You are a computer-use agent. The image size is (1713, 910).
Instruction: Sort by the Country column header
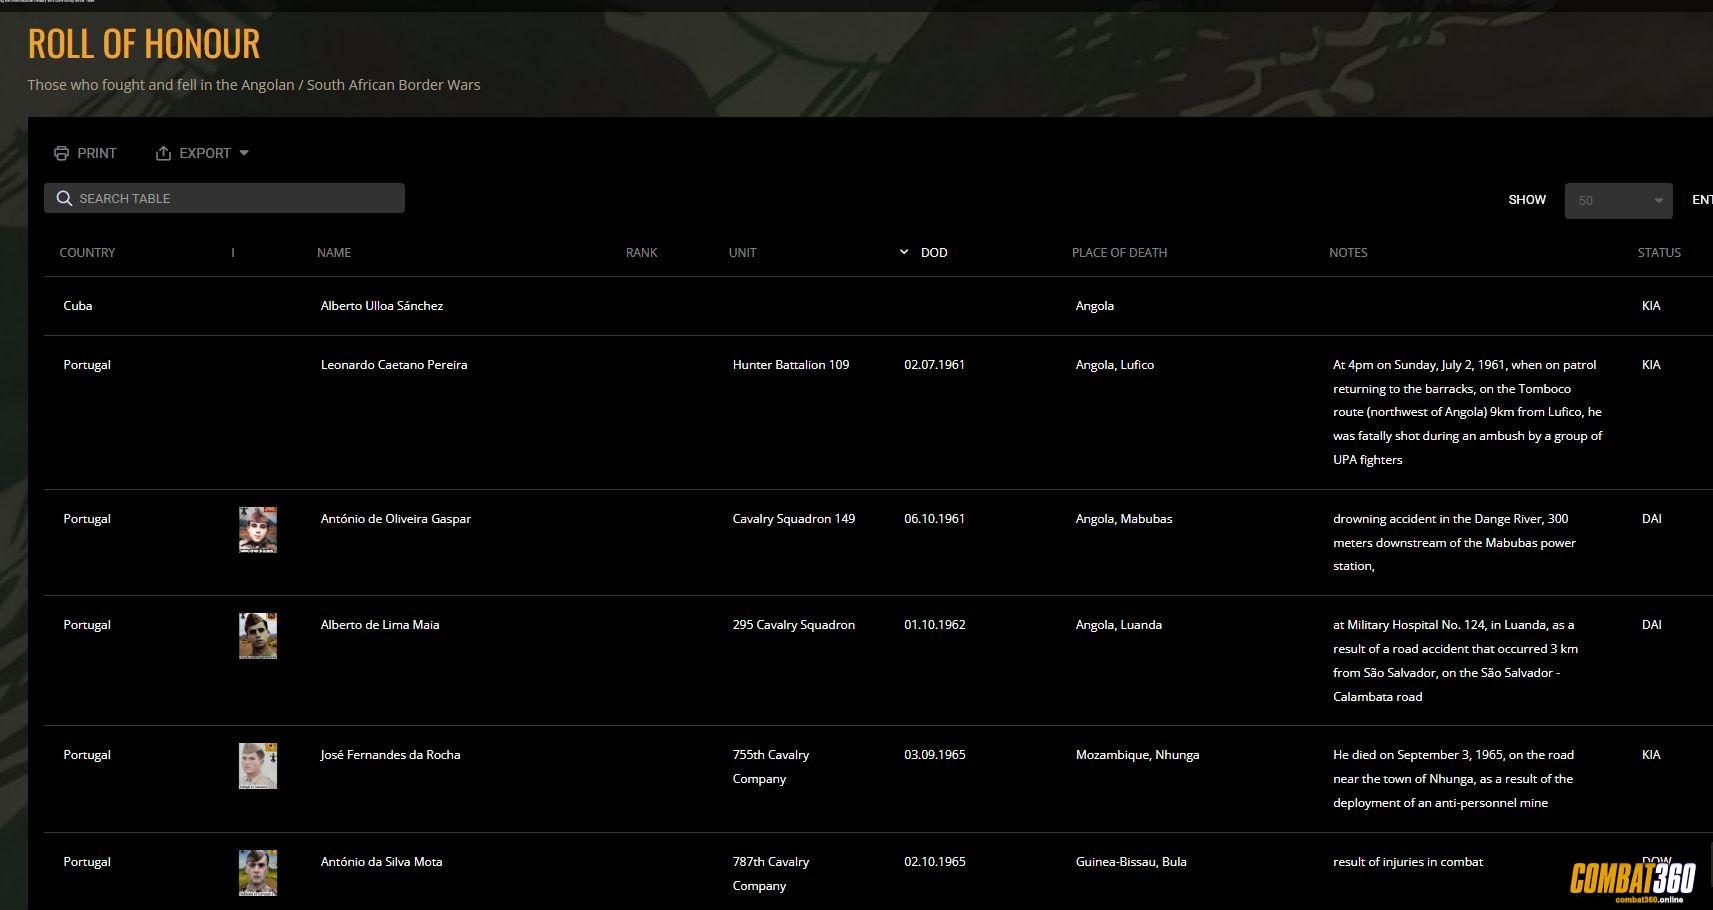pos(87,252)
